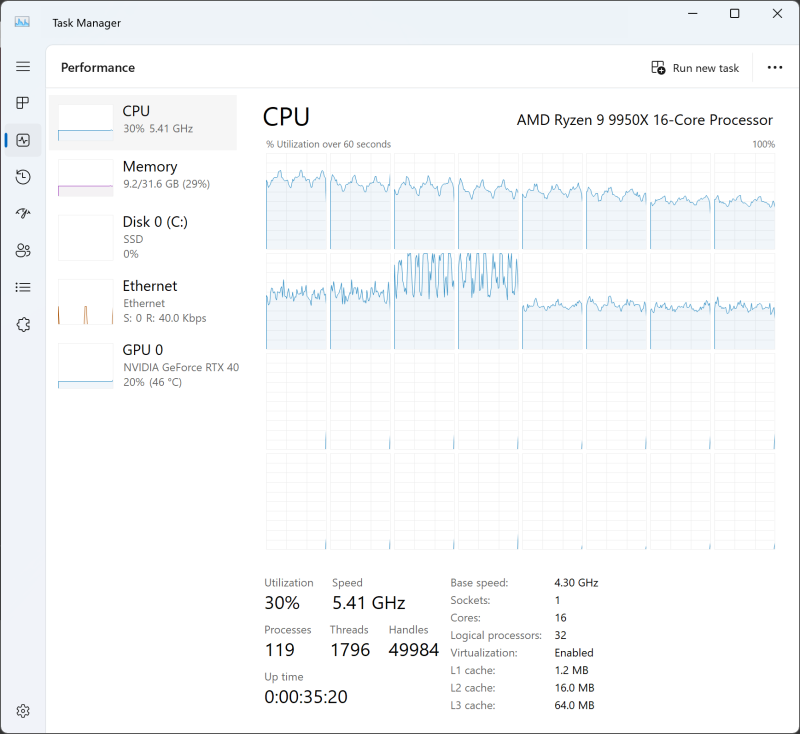800x734 pixels.
Task: Open the App history page icon
Action: click(23, 177)
